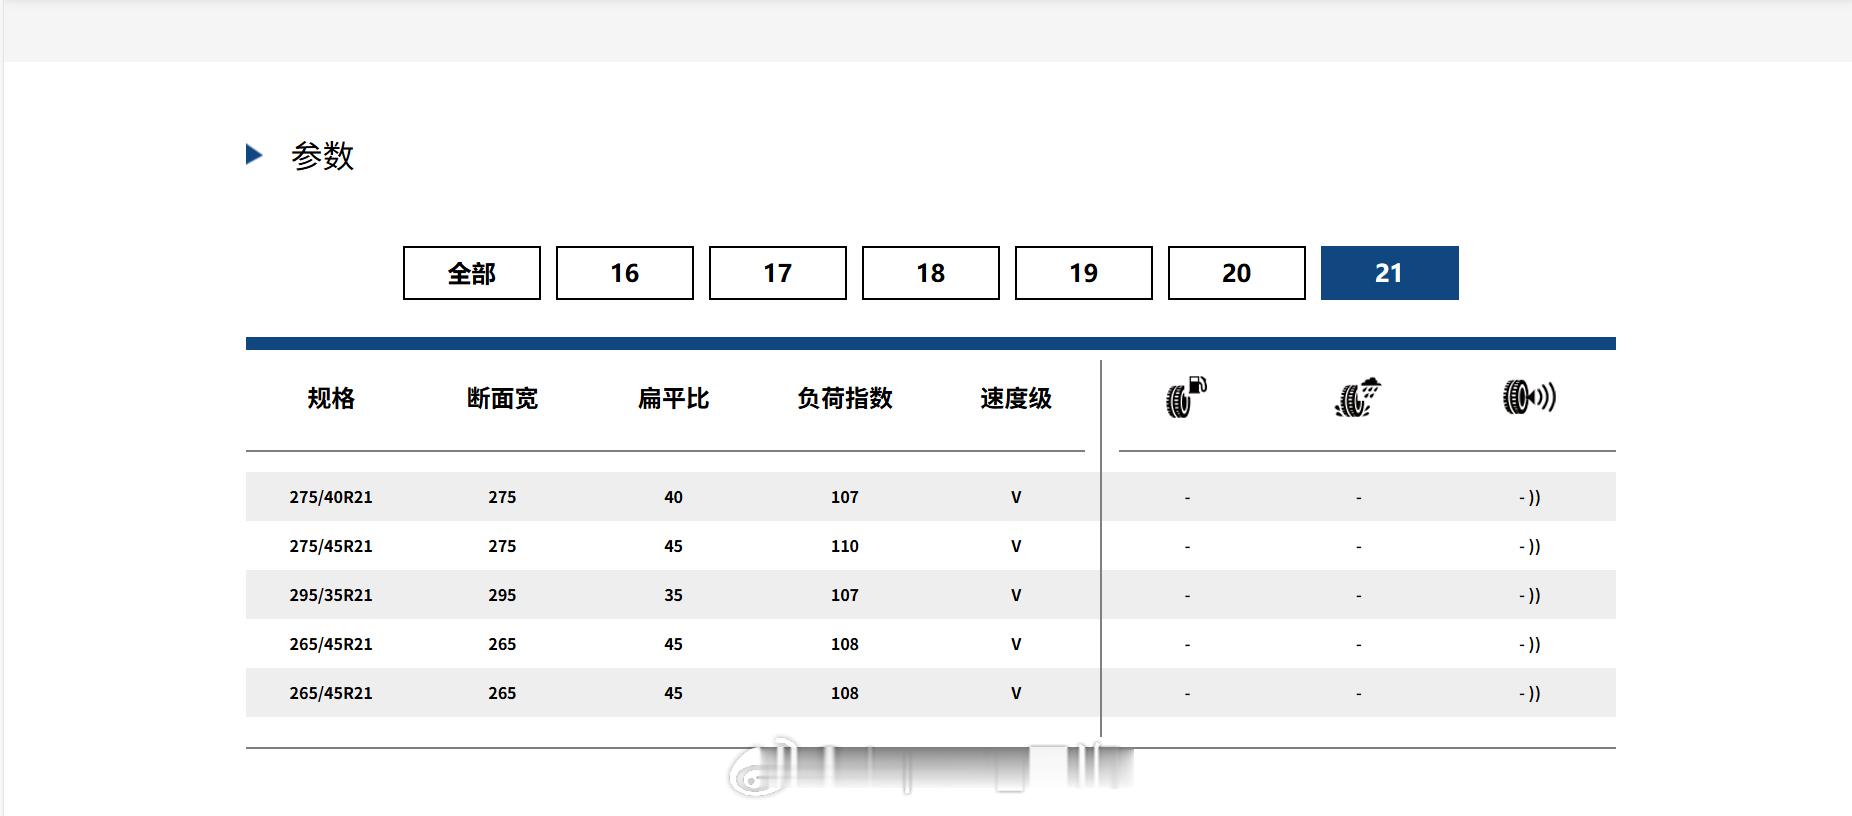Click aspect ratio 35 cell
The width and height of the screenshot is (1852, 816).
pyautogui.click(x=673, y=595)
